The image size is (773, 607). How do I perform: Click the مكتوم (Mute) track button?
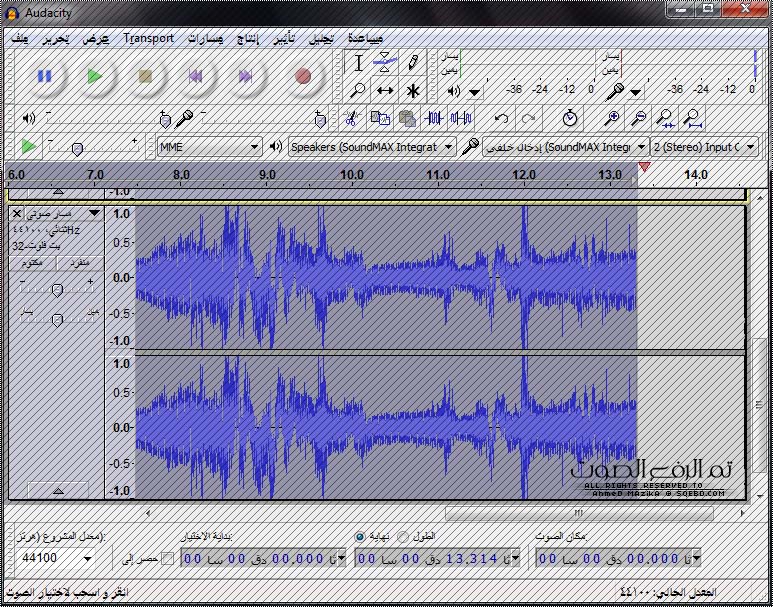[x=32, y=263]
